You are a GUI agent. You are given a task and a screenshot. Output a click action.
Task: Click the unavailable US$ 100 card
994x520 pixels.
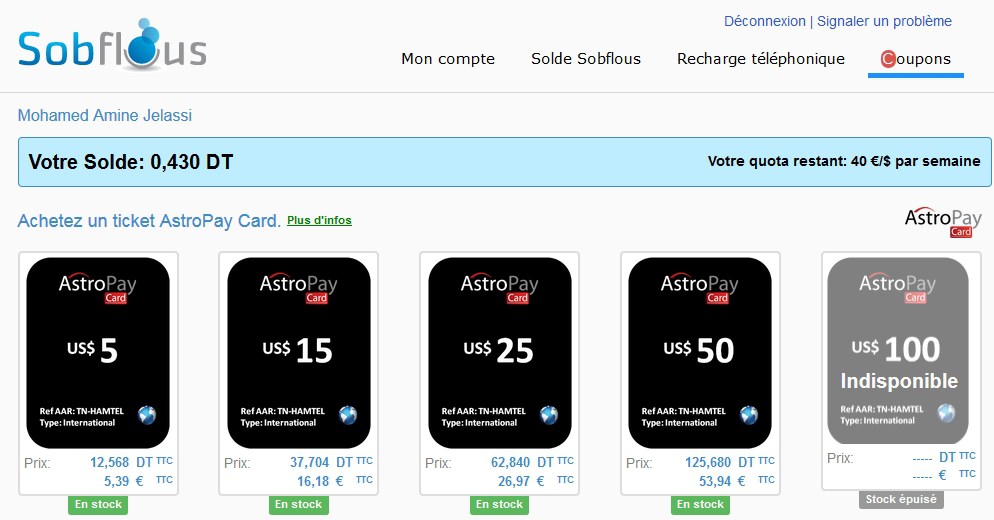click(897, 351)
